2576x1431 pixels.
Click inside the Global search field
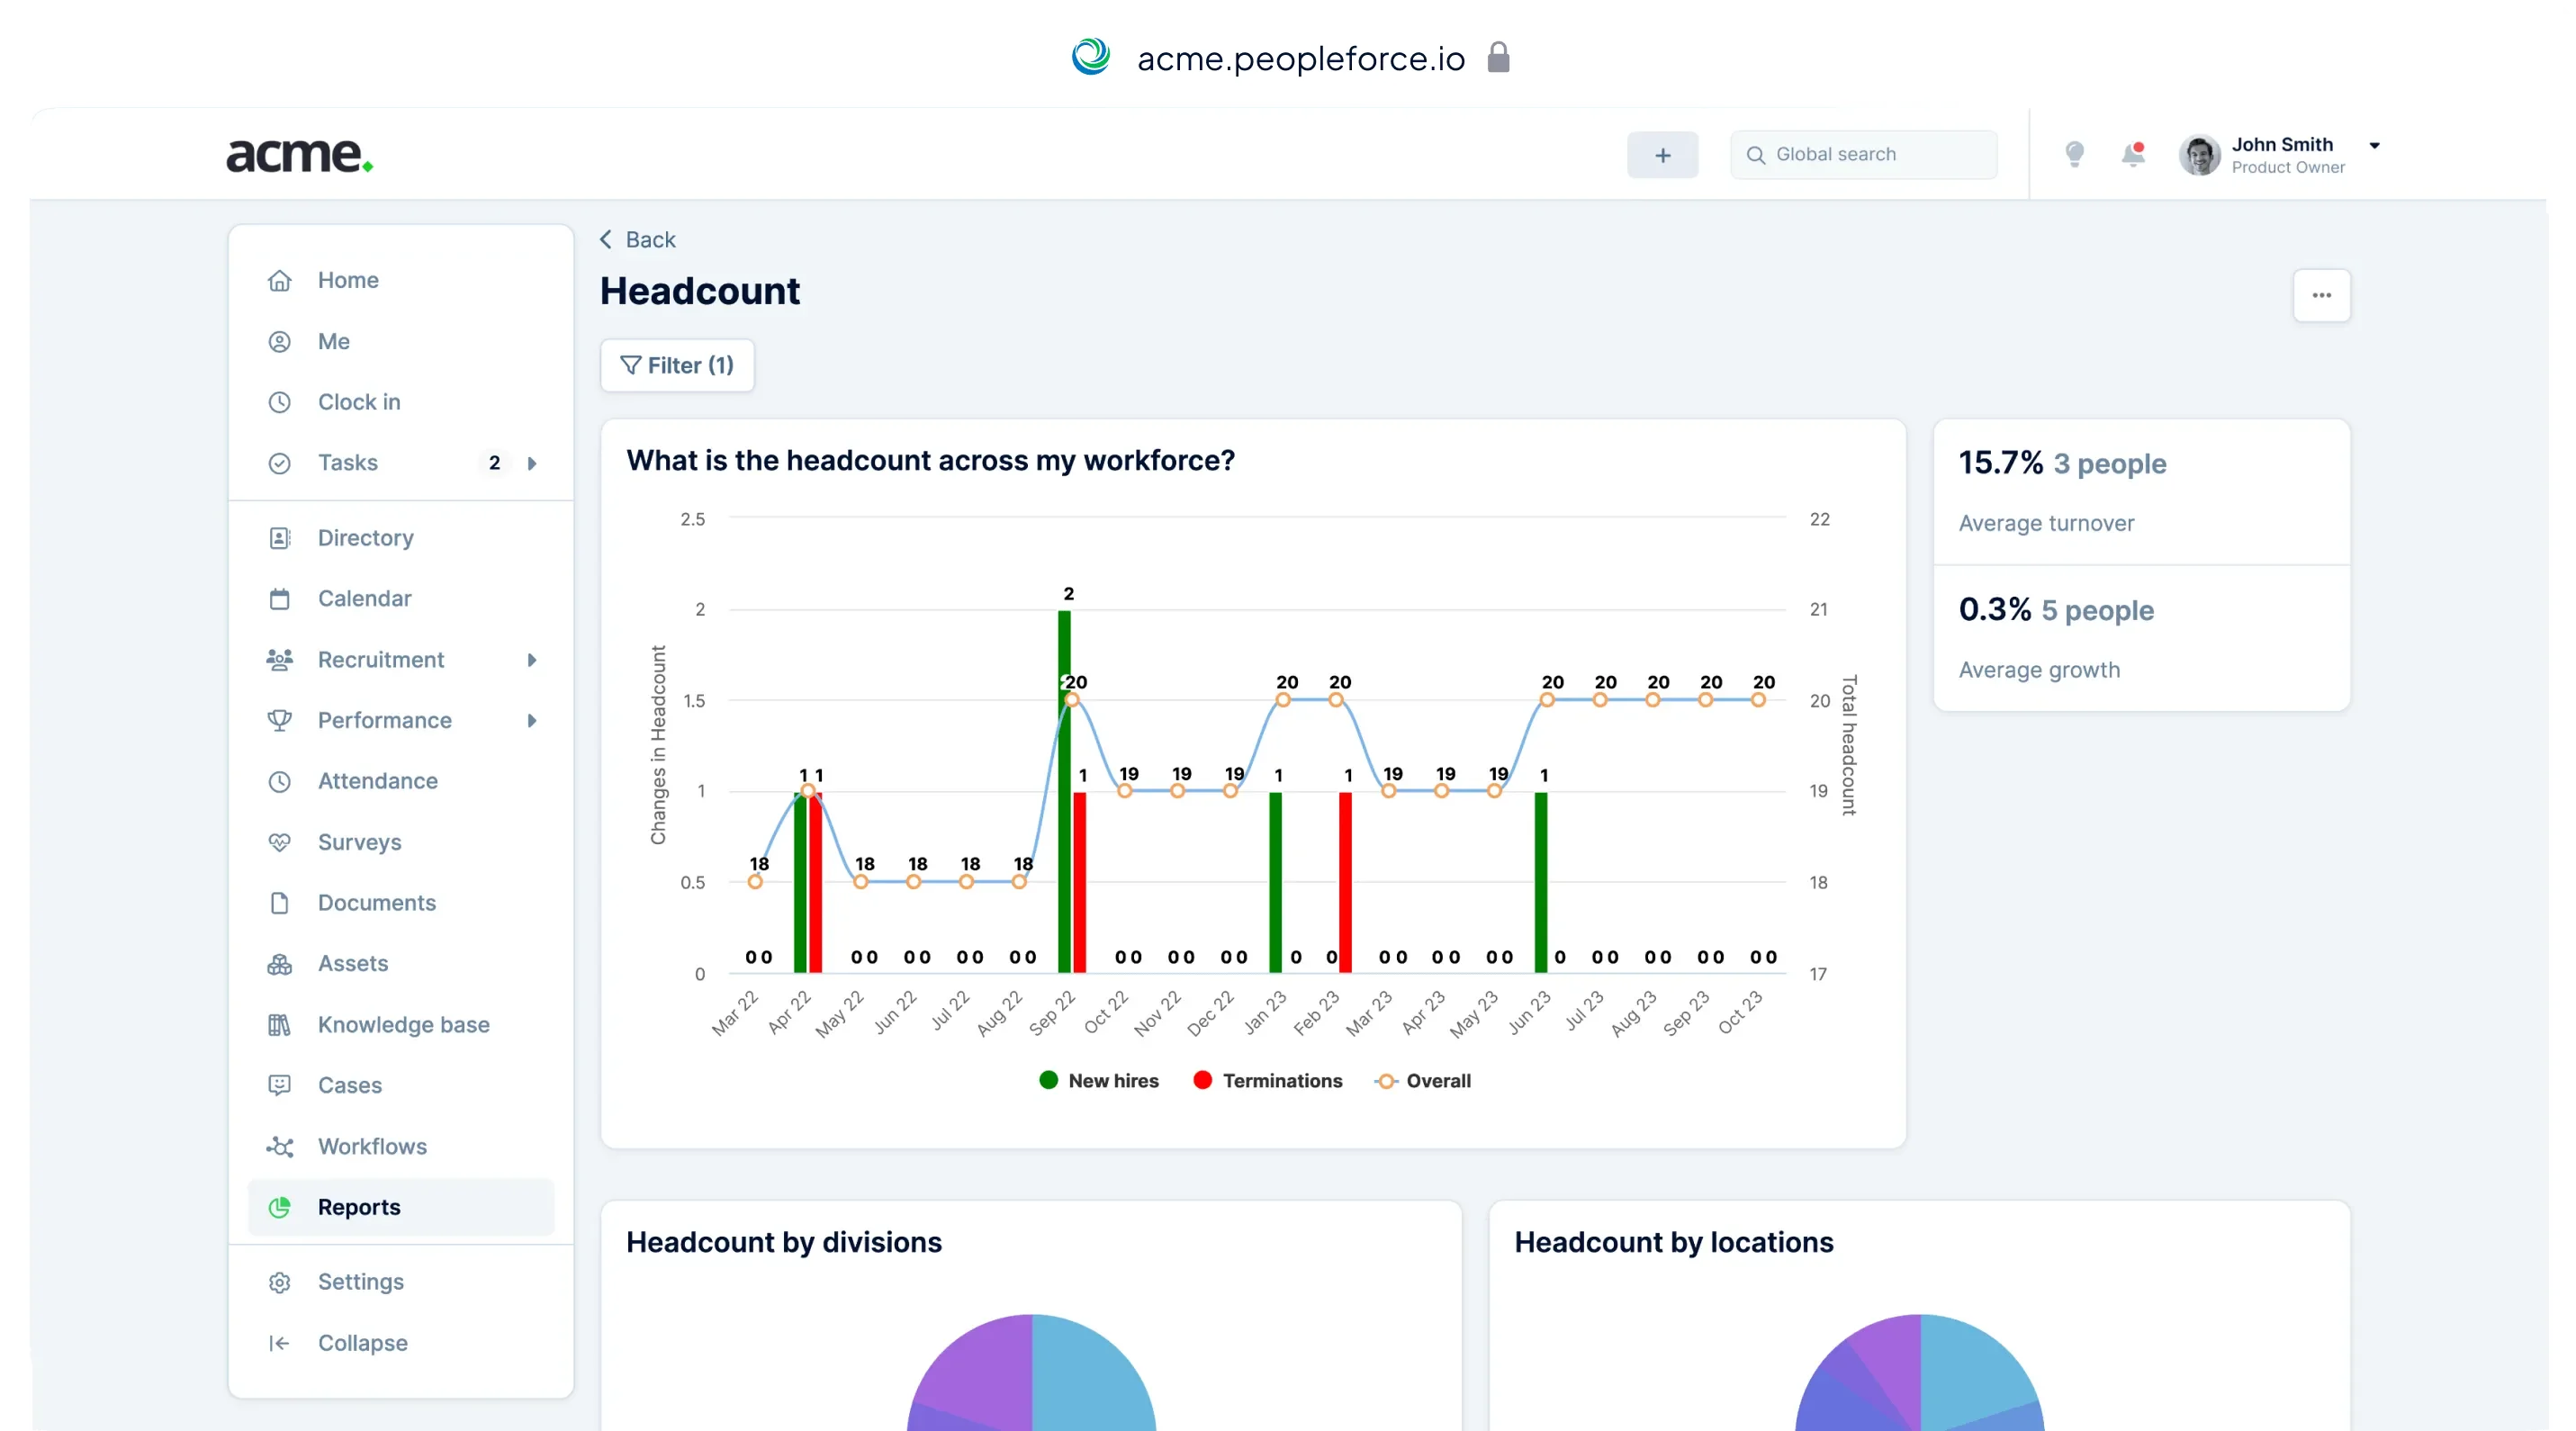1864,154
